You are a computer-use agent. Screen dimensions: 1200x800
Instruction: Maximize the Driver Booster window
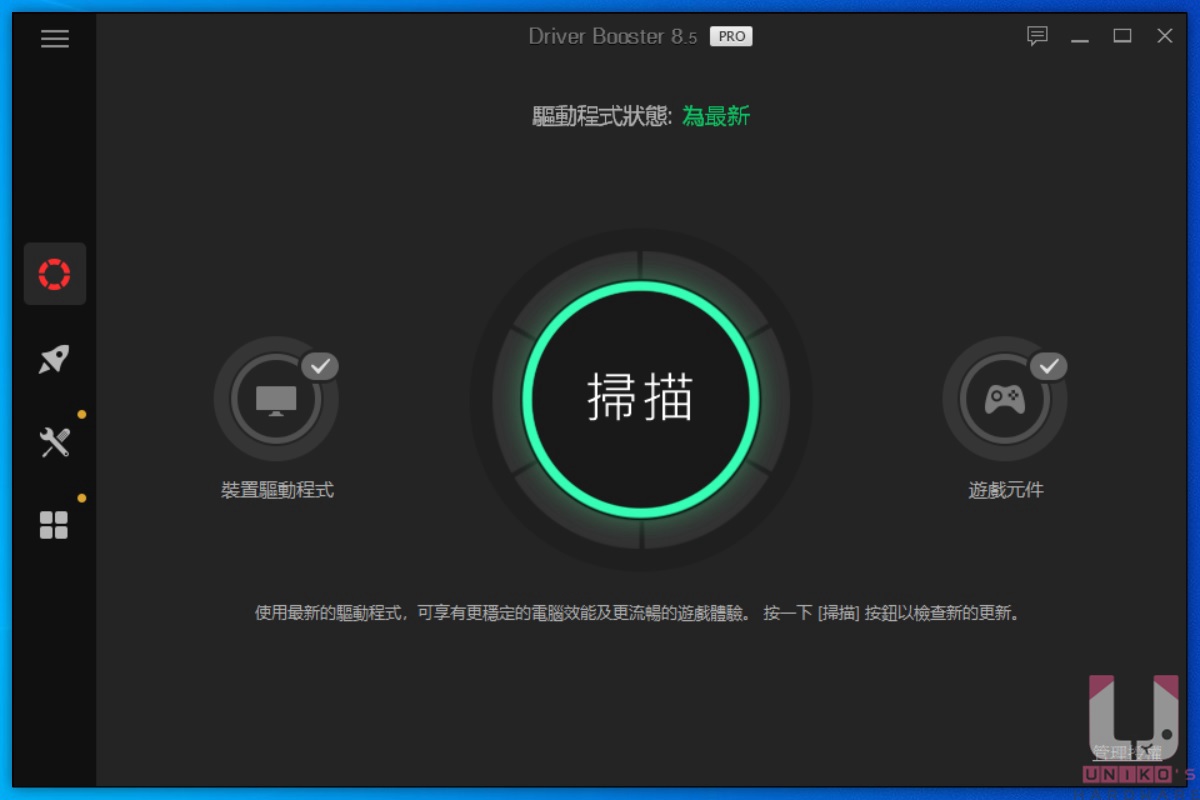click(x=1122, y=36)
